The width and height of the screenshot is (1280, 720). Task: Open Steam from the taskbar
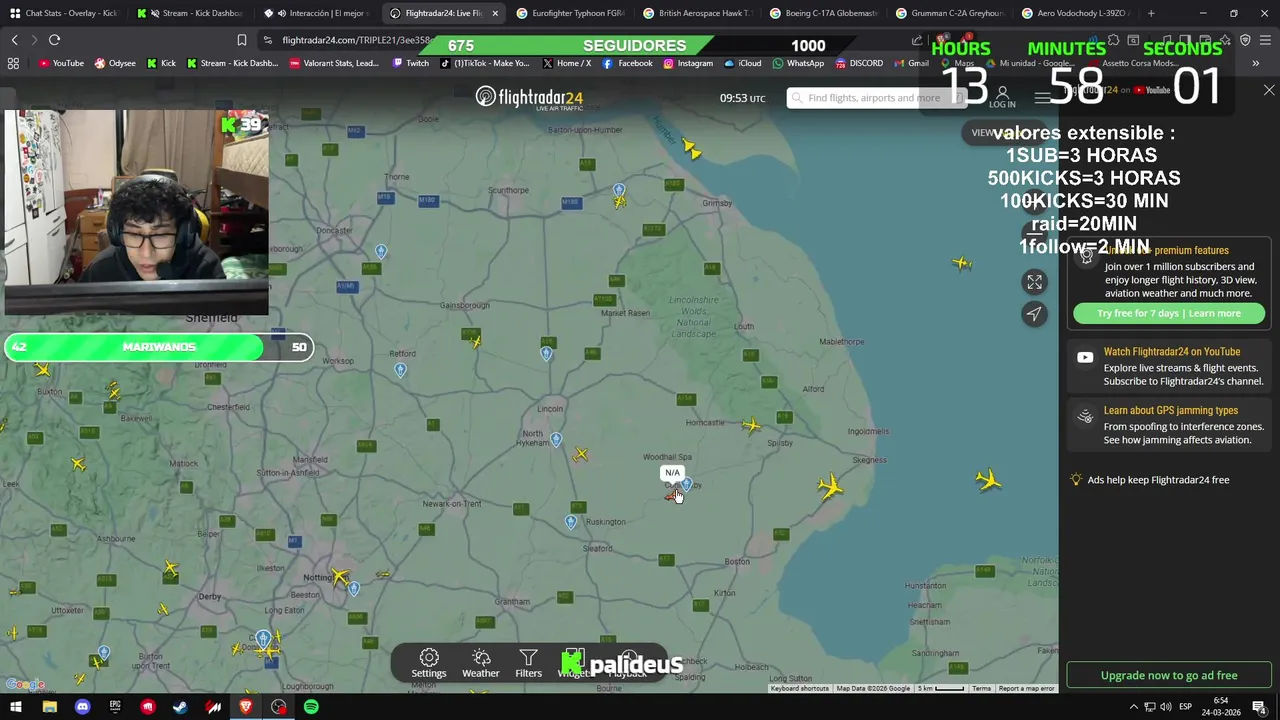[180, 707]
